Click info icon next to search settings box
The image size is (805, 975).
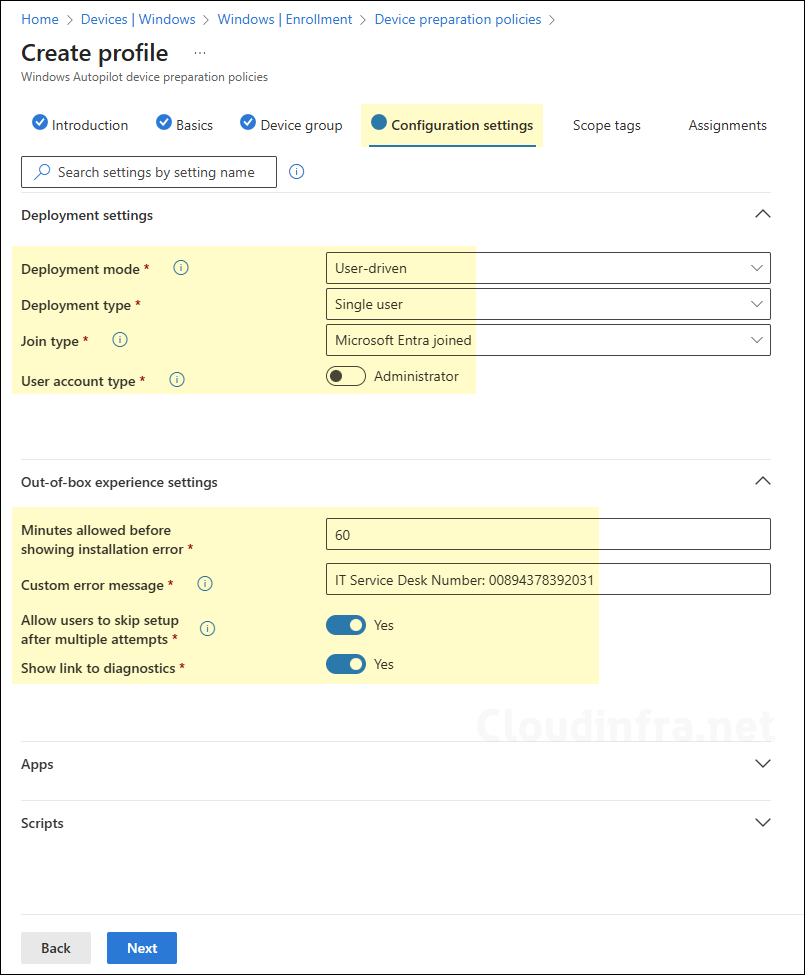(x=296, y=172)
